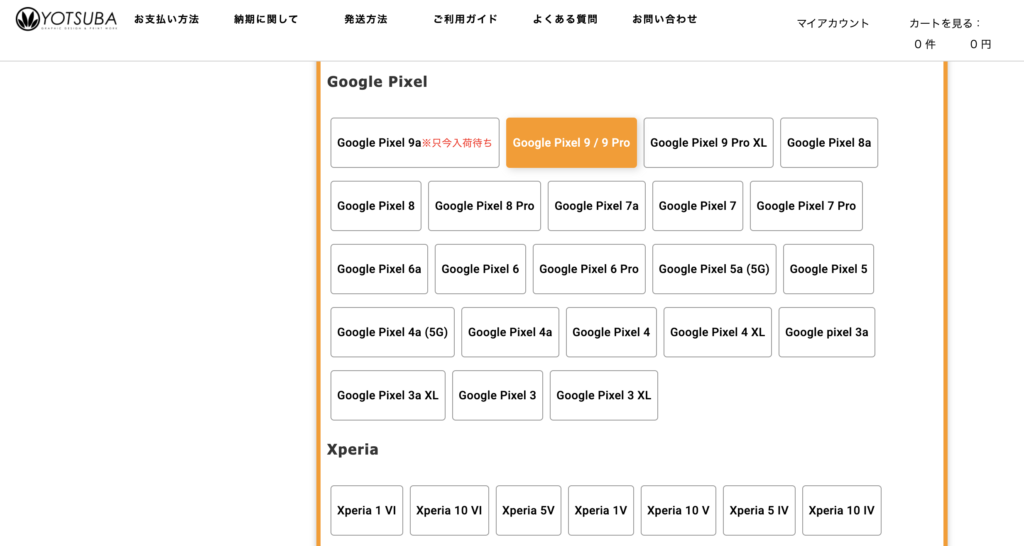Choose Google Pixel 3 XL
Image resolution: width=1024 pixels, height=546 pixels.
603,395
